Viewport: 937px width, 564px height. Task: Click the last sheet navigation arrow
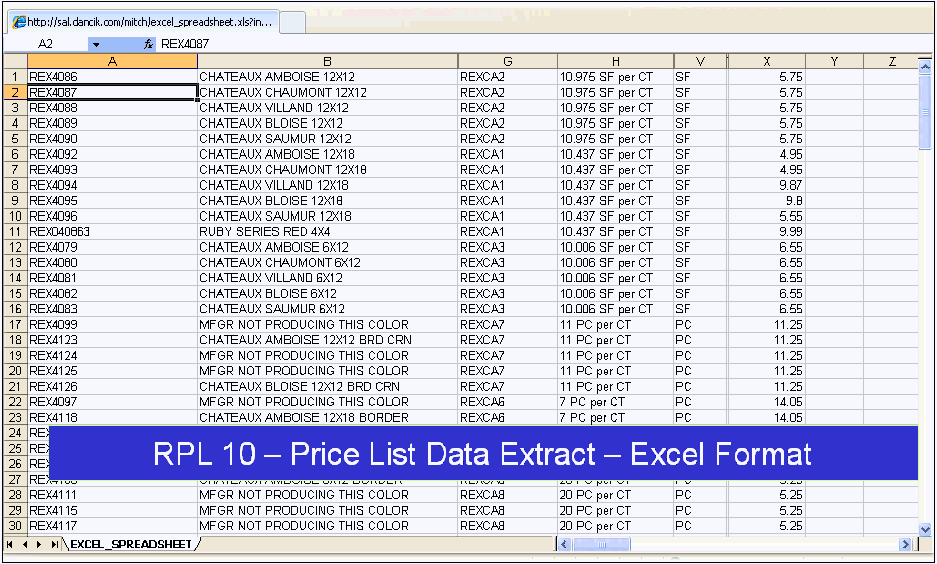tap(54, 544)
